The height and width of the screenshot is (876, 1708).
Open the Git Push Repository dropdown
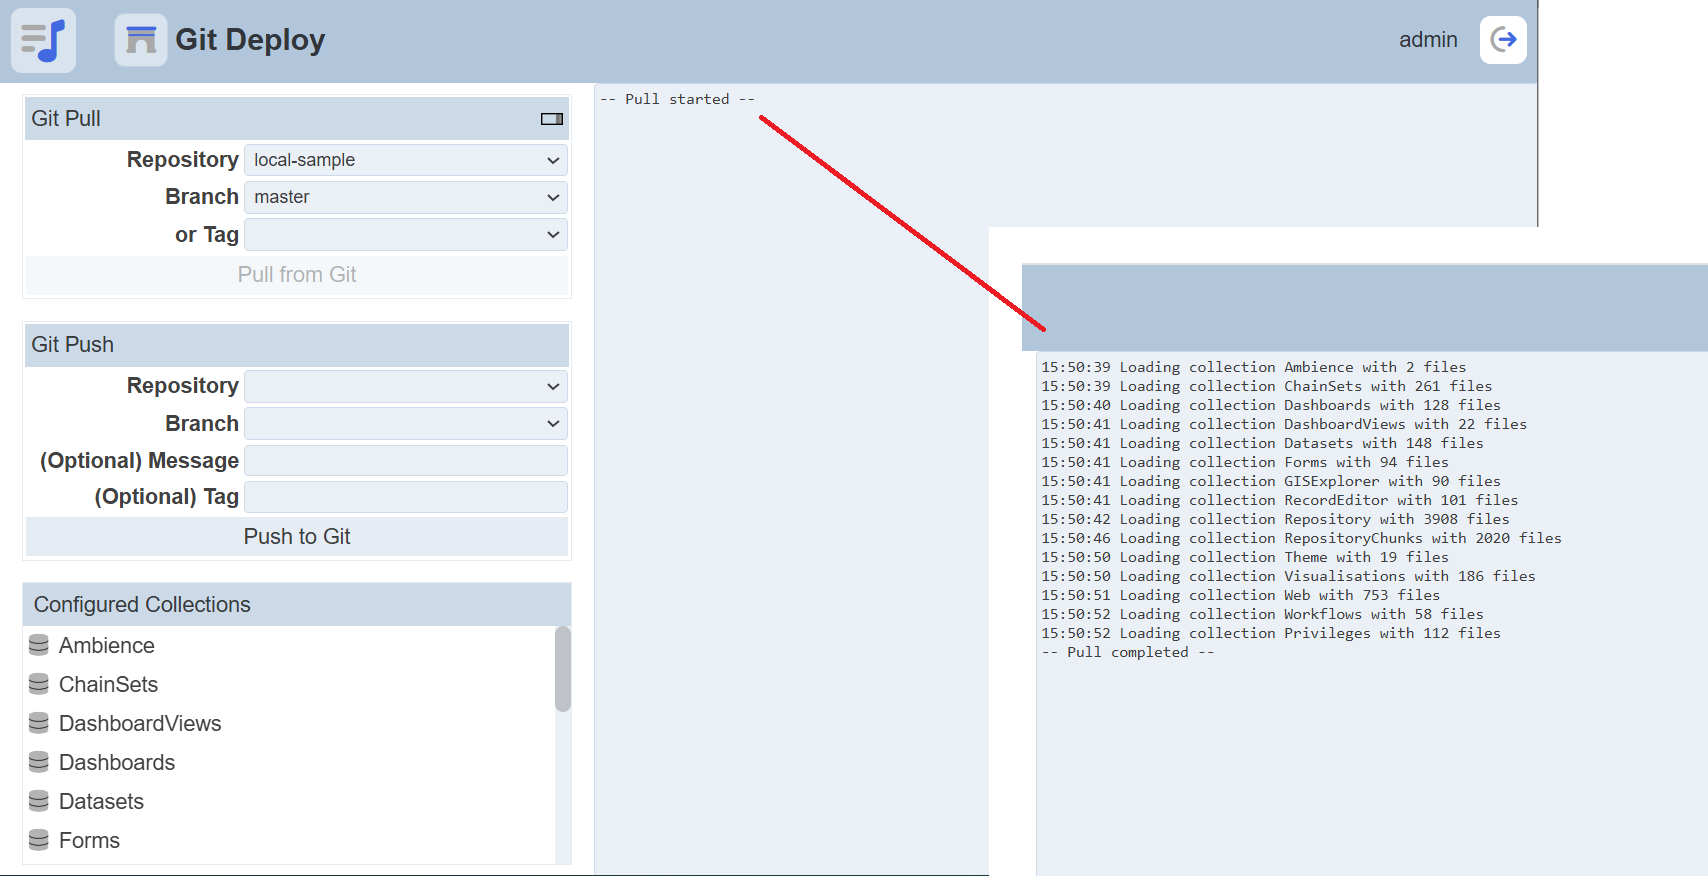point(405,386)
